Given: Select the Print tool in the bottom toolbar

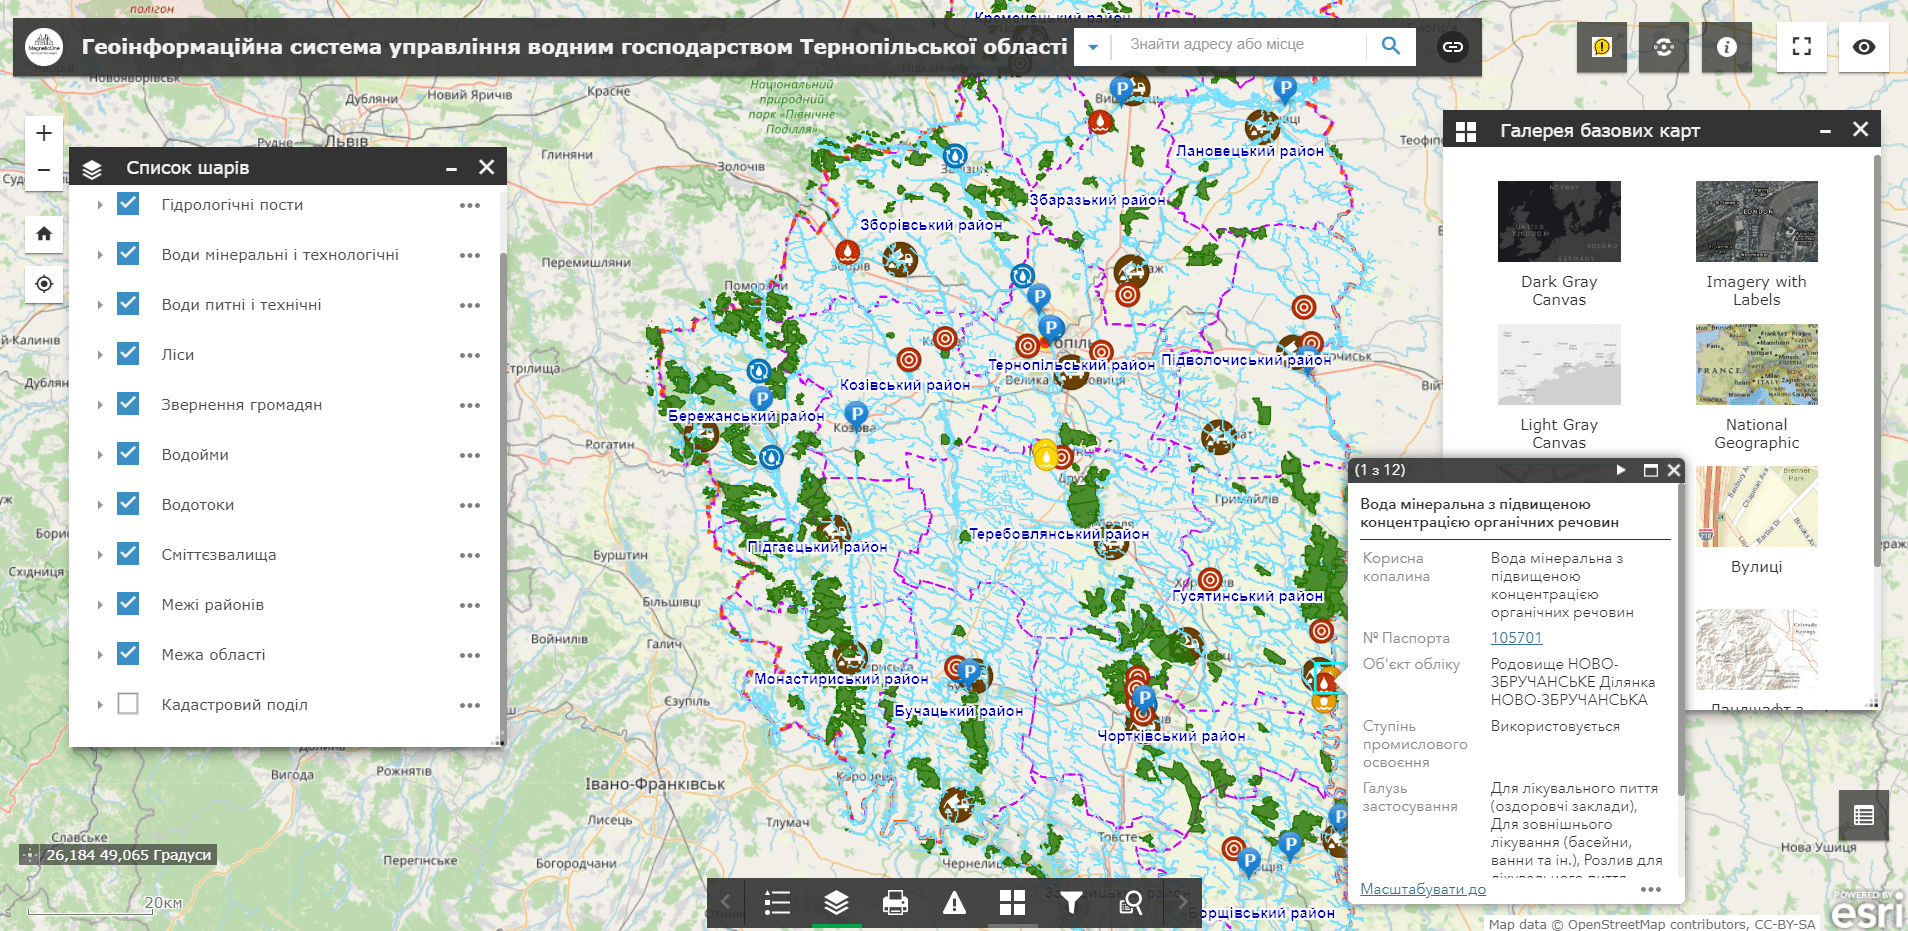Looking at the screenshot, I should [x=895, y=901].
